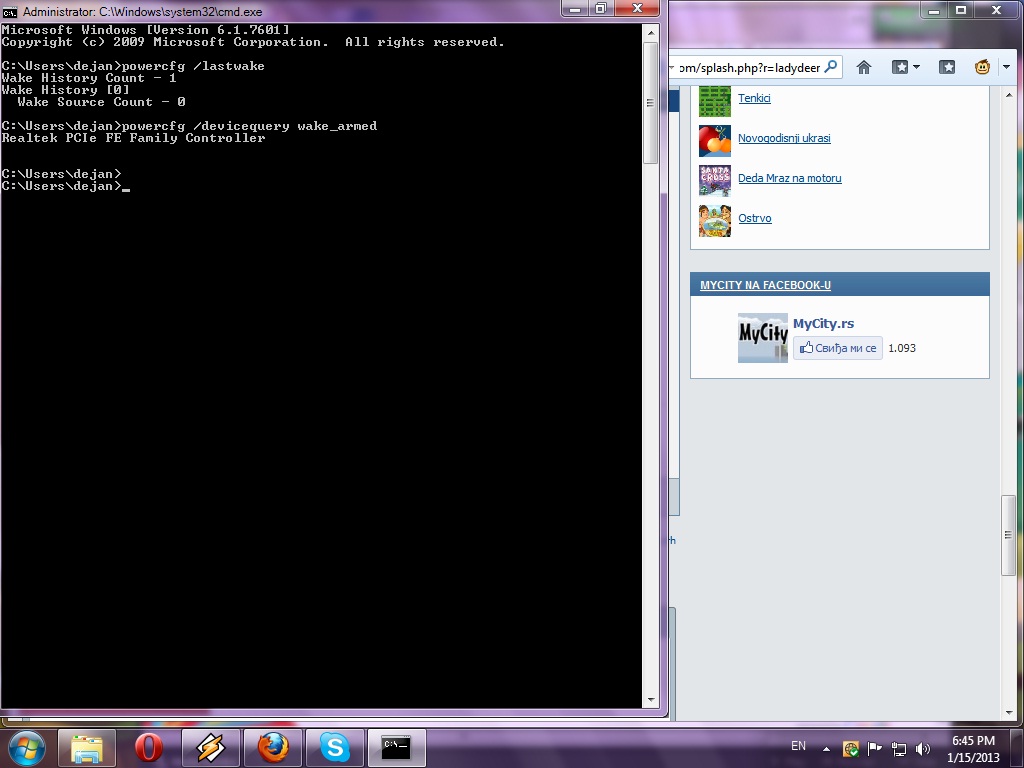
Task: Minimize the cmd.exe window
Action: (x=575, y=8)
